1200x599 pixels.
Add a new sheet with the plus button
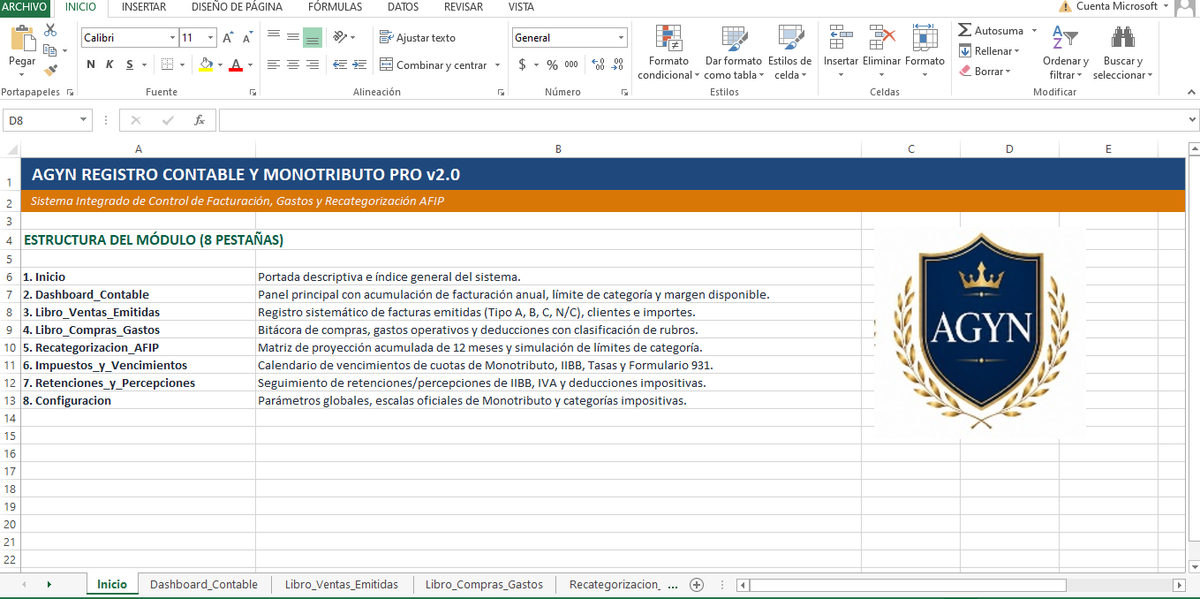(697, 584)
